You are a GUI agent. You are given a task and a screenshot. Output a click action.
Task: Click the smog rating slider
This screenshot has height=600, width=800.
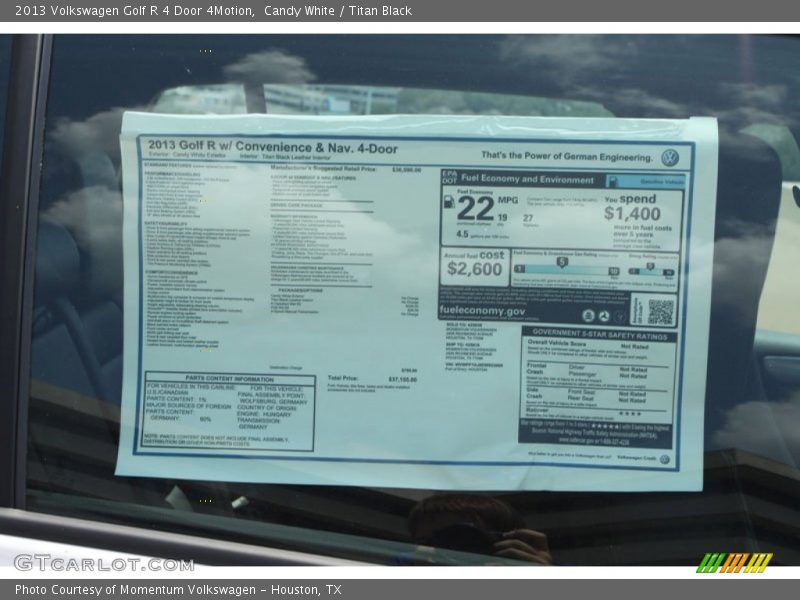[652, 271]
